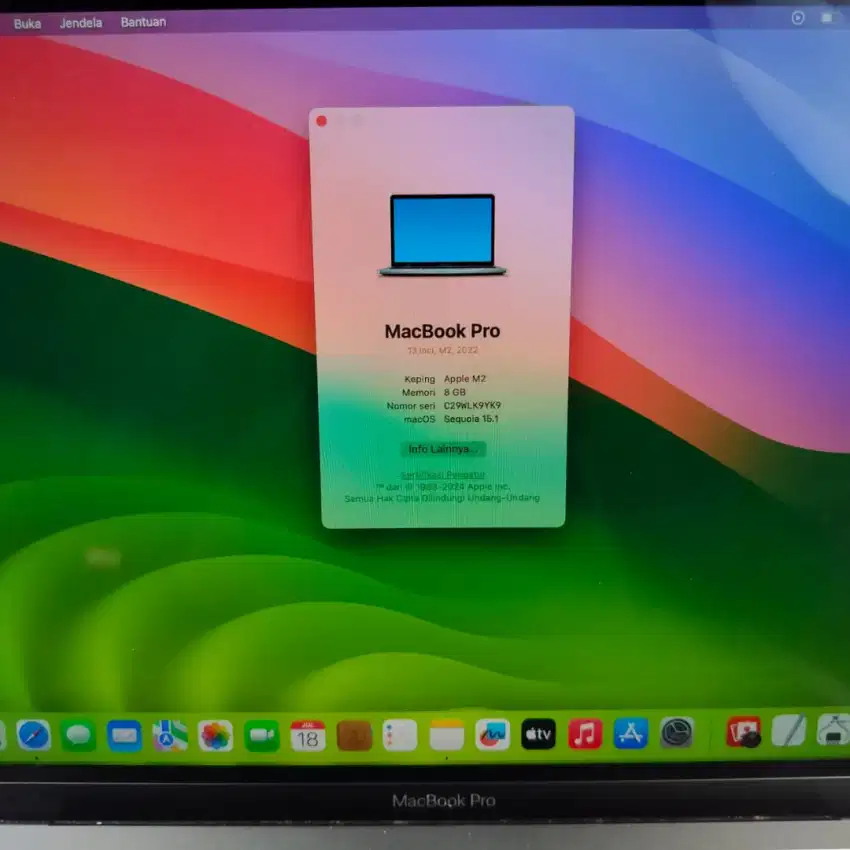Open the Notes app in the Dock
The width and height of the screenshot is (850, 850).
[447, 735]
